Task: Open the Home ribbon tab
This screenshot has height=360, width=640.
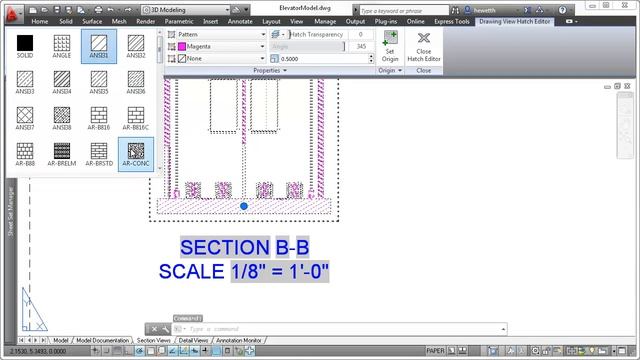Action: pyautogui.click(x=40, y=21)
